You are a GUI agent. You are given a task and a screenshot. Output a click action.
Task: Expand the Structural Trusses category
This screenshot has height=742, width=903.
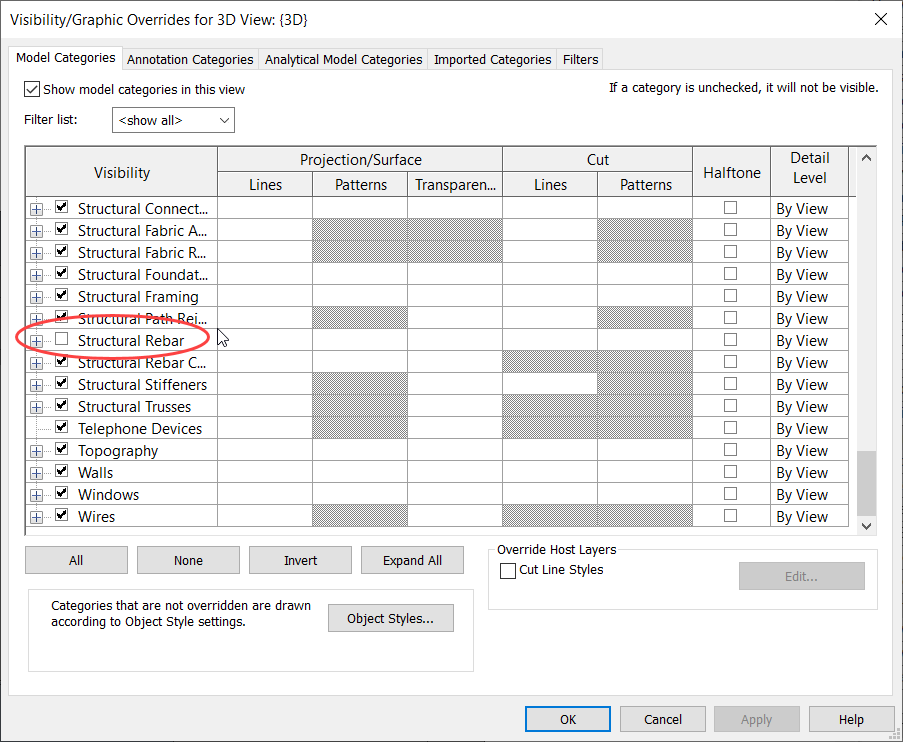point(36,406)
